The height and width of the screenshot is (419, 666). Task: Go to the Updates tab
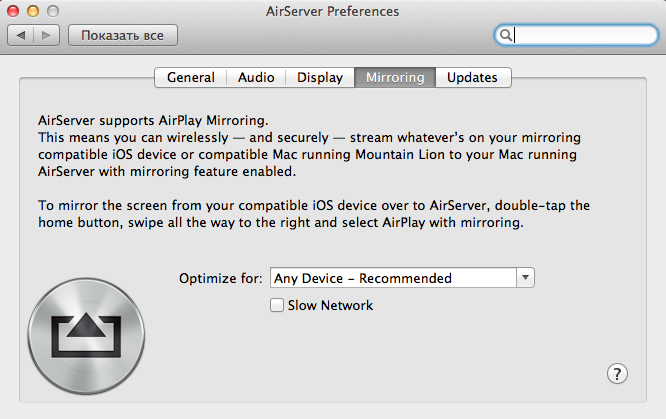click(473, 77)
